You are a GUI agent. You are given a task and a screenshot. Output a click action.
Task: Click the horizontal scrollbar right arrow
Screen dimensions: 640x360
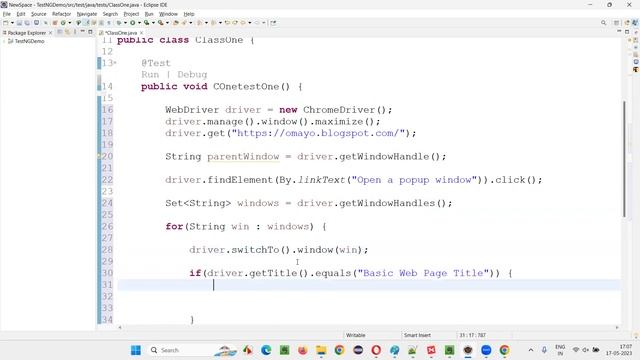[617, 327]
